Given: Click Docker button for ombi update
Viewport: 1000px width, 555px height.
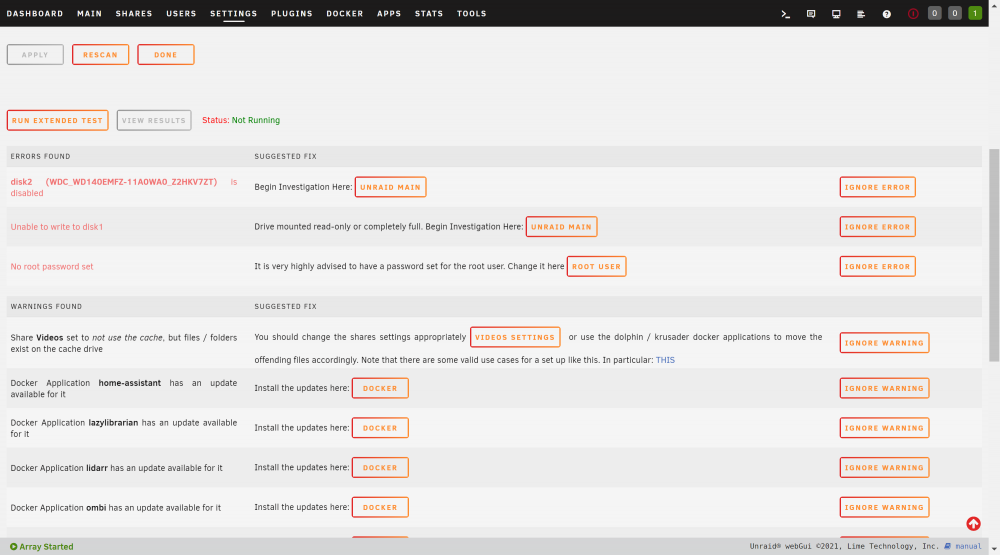Looking at the screenshot, I should tap(380, 507).
